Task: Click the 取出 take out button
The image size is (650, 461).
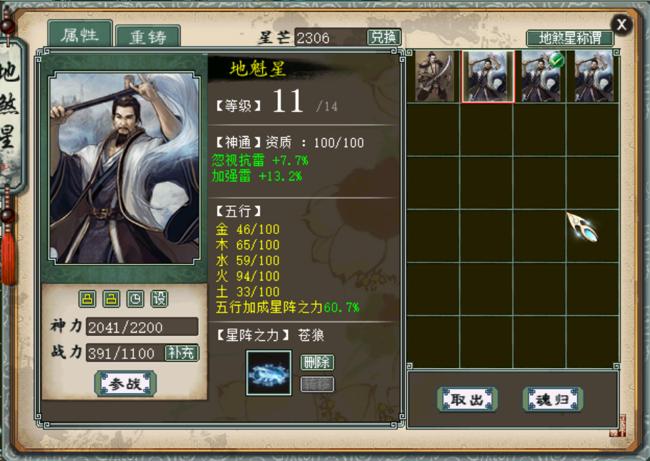Action: (467, 399)
